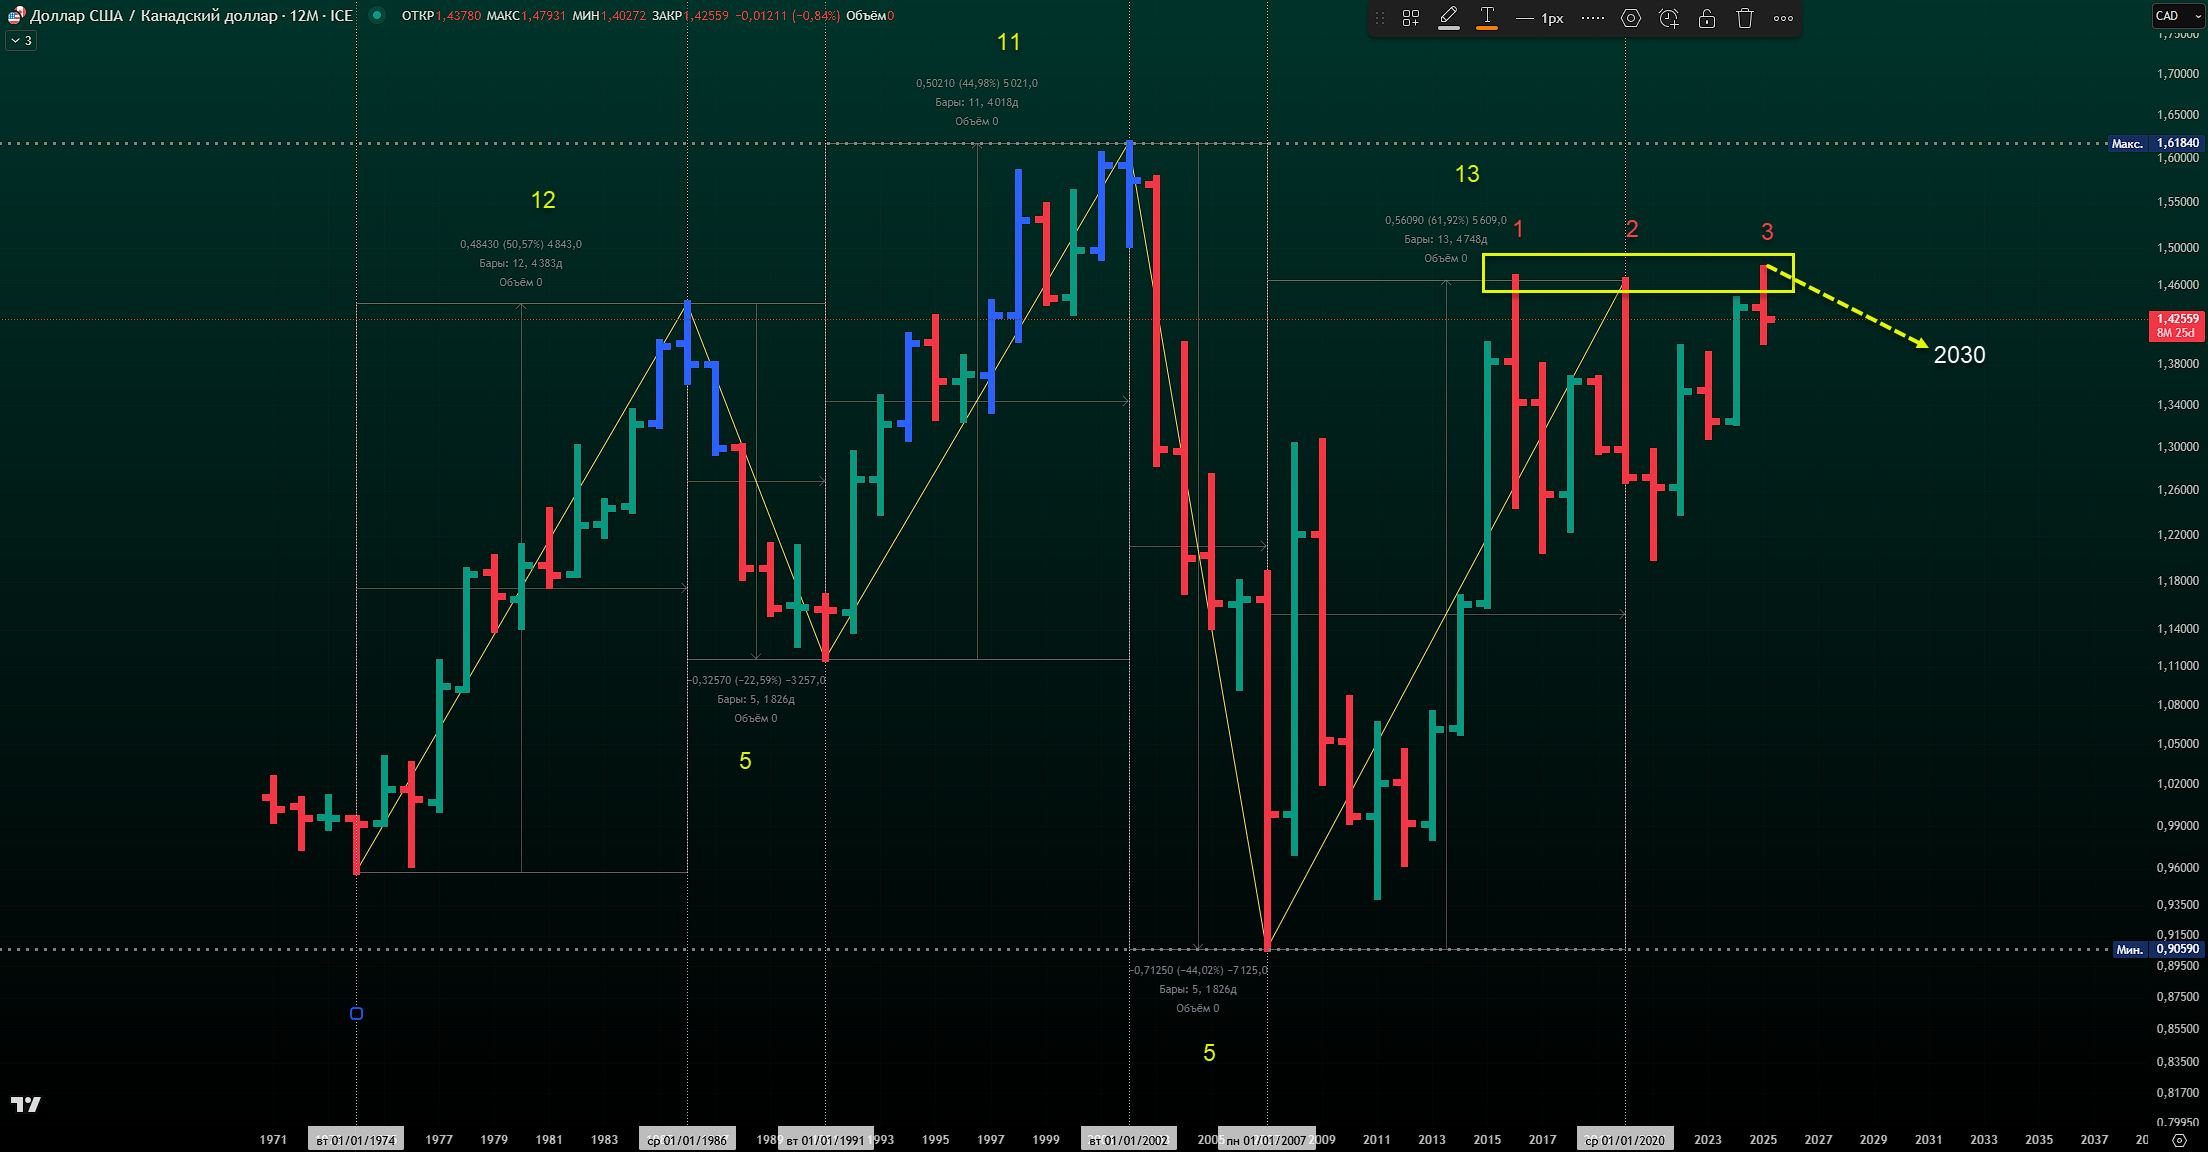This screenshot has height=1152, width=2208.
Task: Click the 1,50000 price scale level
Action: 2177,247
